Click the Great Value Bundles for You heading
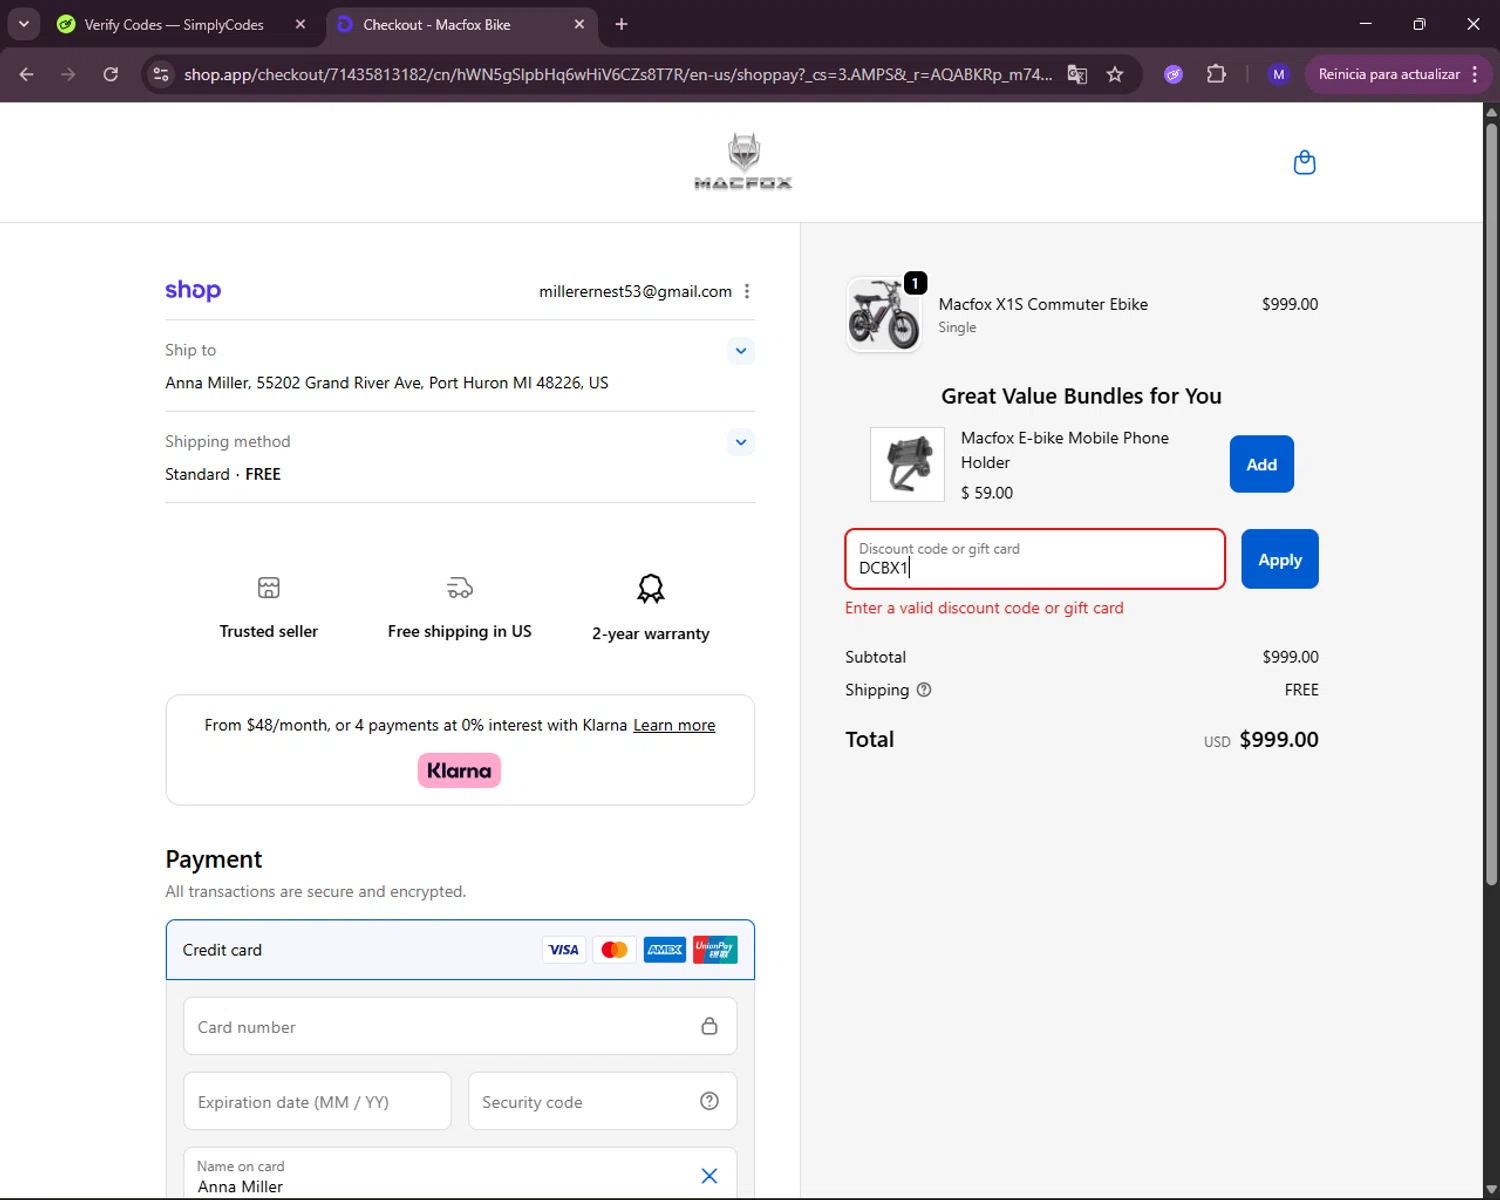Screen dimensions: 1500x1200 tap(1081, 396)
